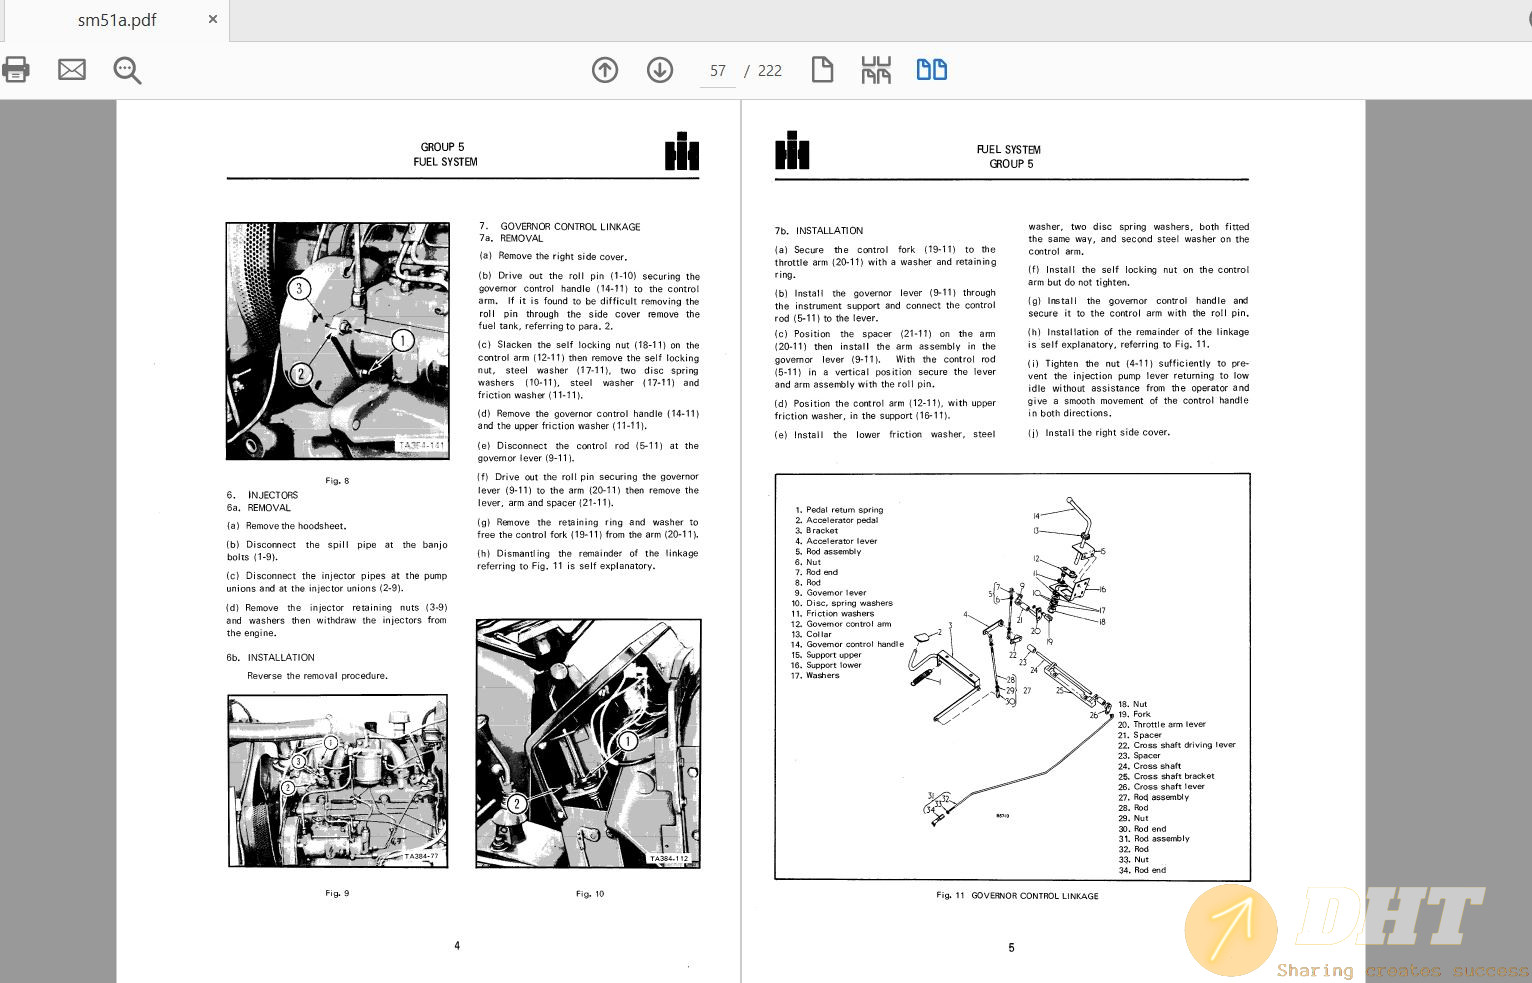This screenshot has width=1532, height=983.
Task: Go to previous page with up arrow
Action: [x=605, y=70]
